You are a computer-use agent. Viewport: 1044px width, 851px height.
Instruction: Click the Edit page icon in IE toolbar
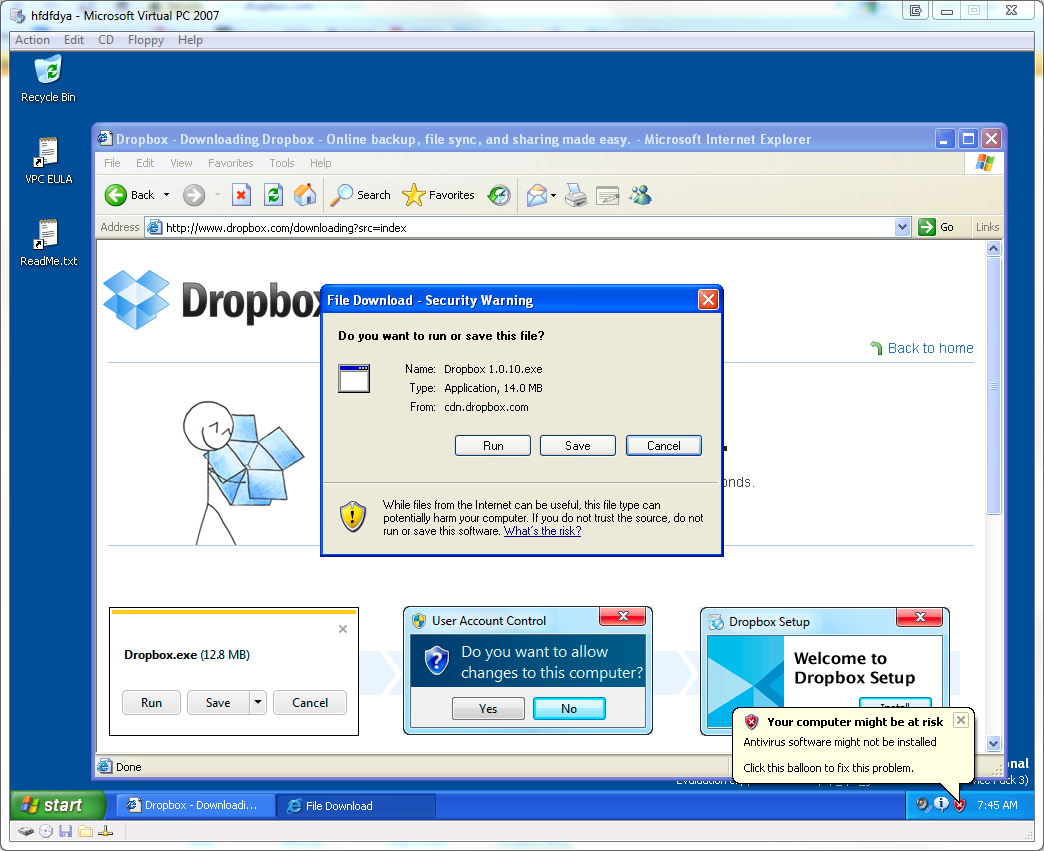point(607,195)
